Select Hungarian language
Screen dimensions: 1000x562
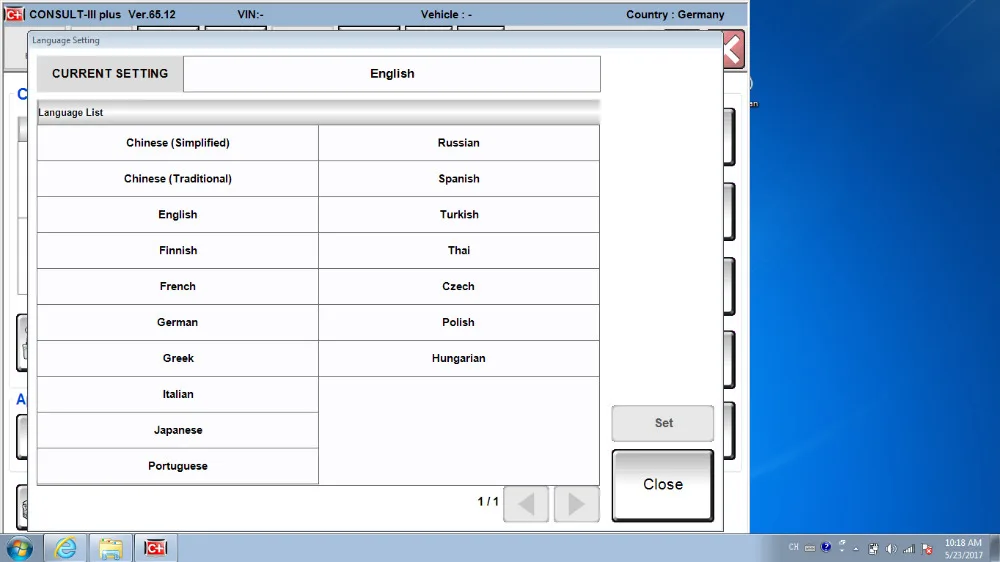(459, 358)
